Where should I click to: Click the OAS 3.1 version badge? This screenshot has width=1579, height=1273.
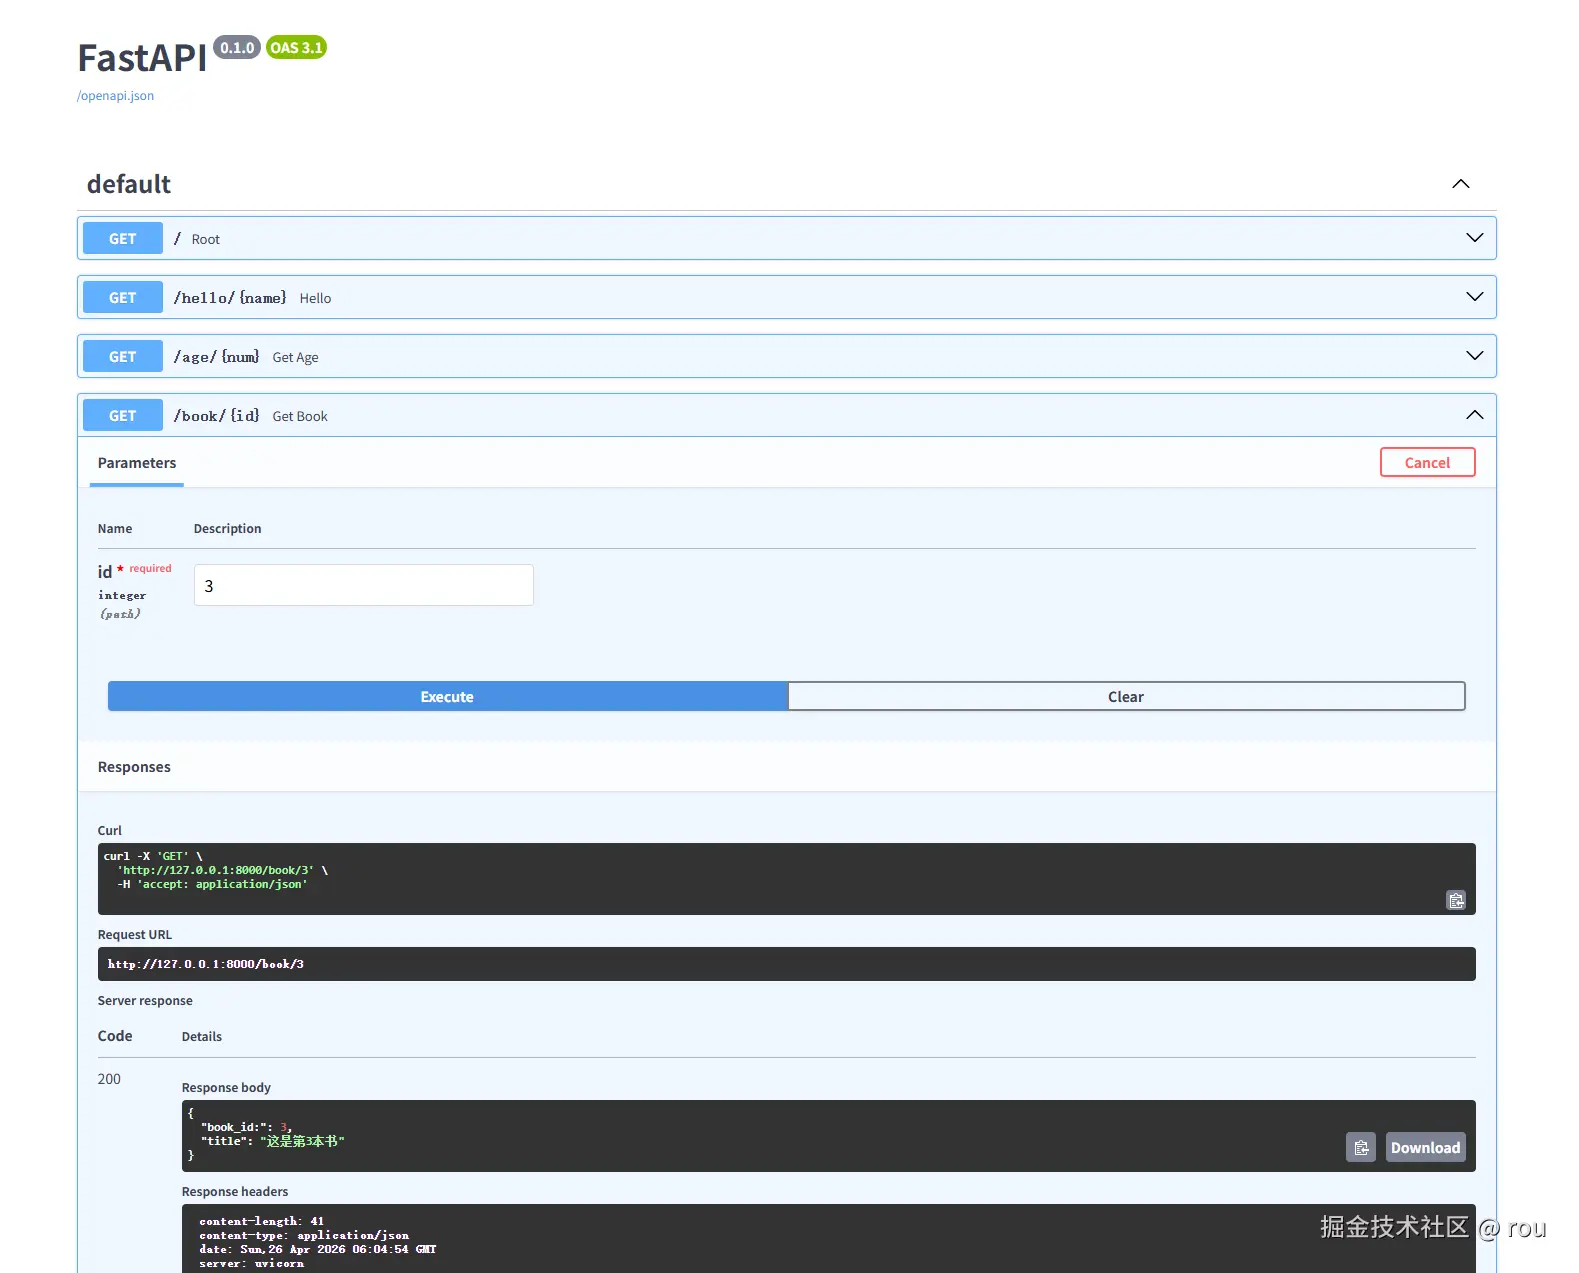tap(296, 47)
